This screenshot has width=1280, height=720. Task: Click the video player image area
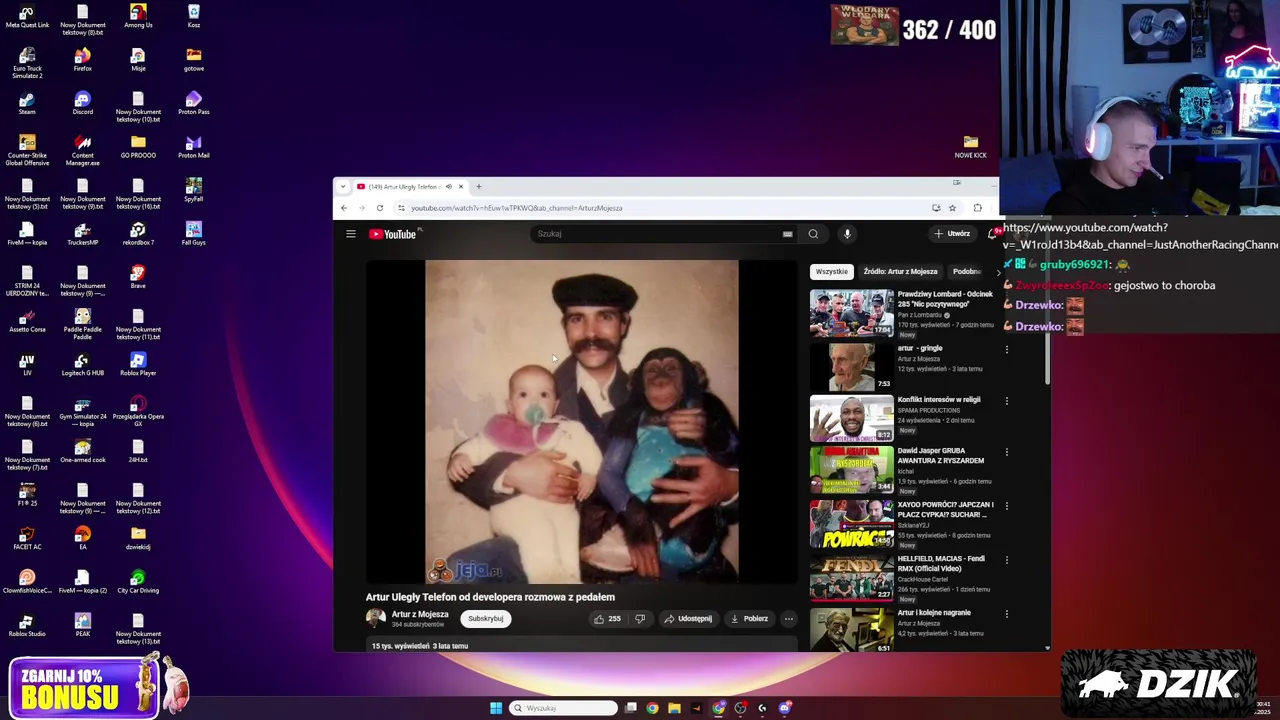click(x=582, y=421)
